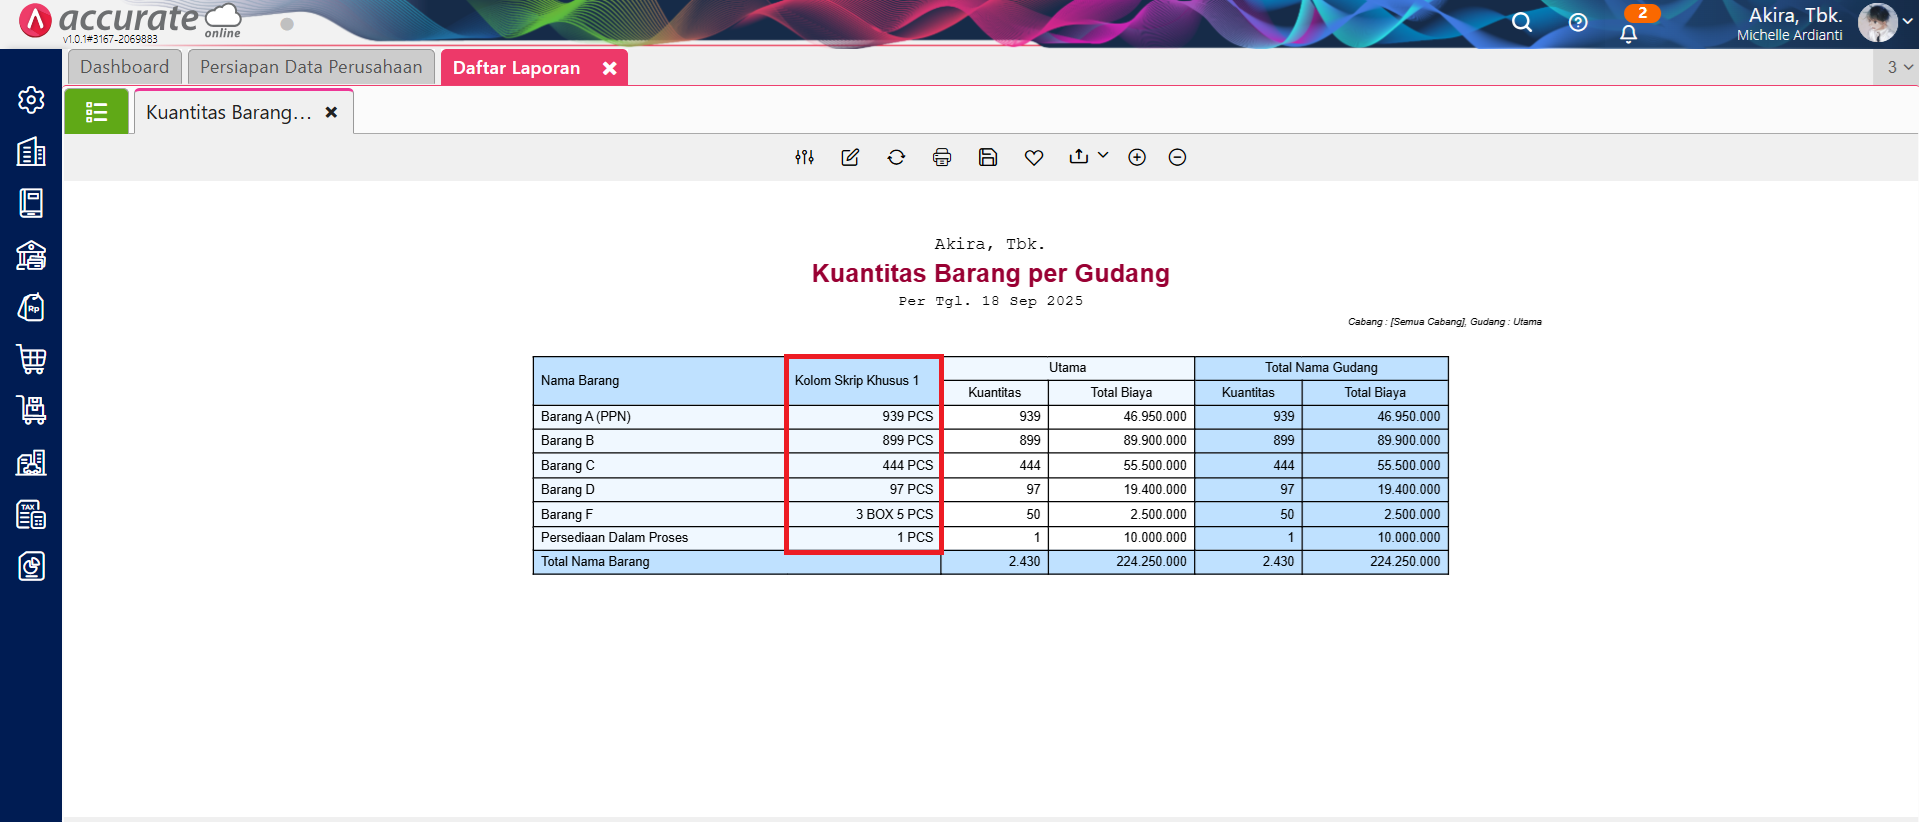
Task: Expand the open tabs counter dropdown
Action: 1899,67
